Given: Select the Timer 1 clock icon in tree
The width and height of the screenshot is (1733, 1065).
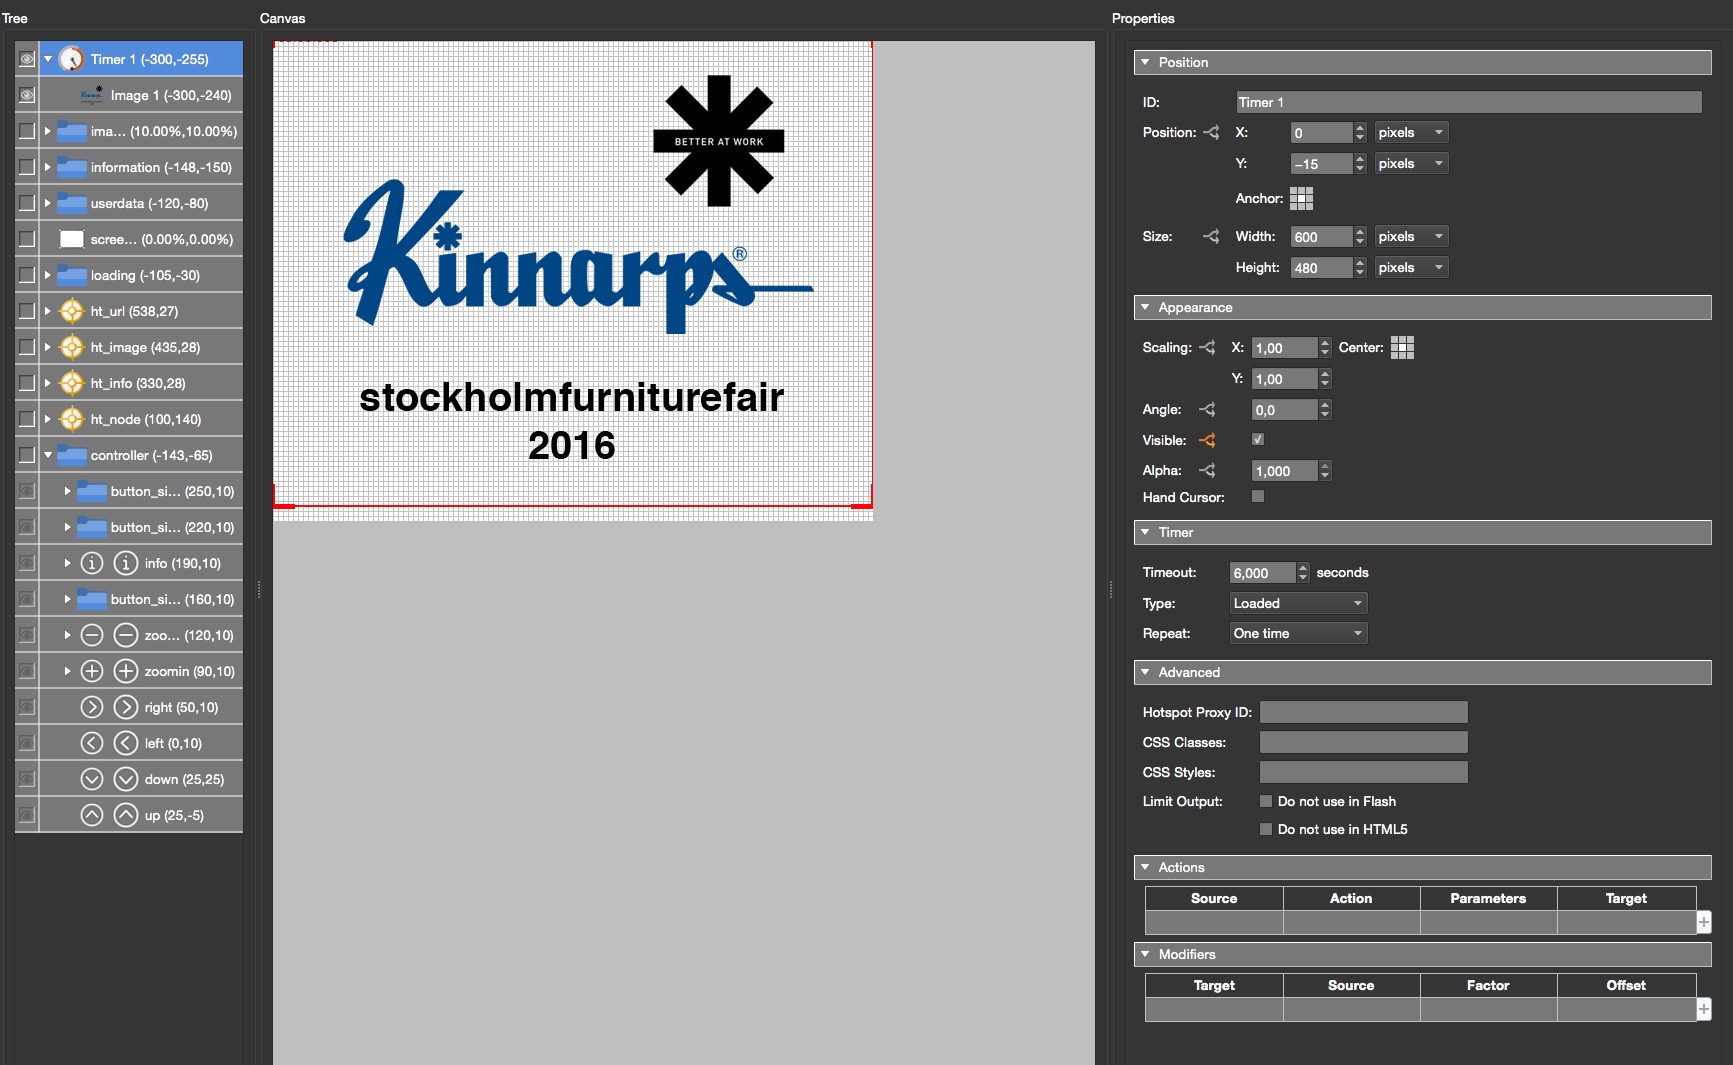Looking at the screenshot, I should [71, 59].
